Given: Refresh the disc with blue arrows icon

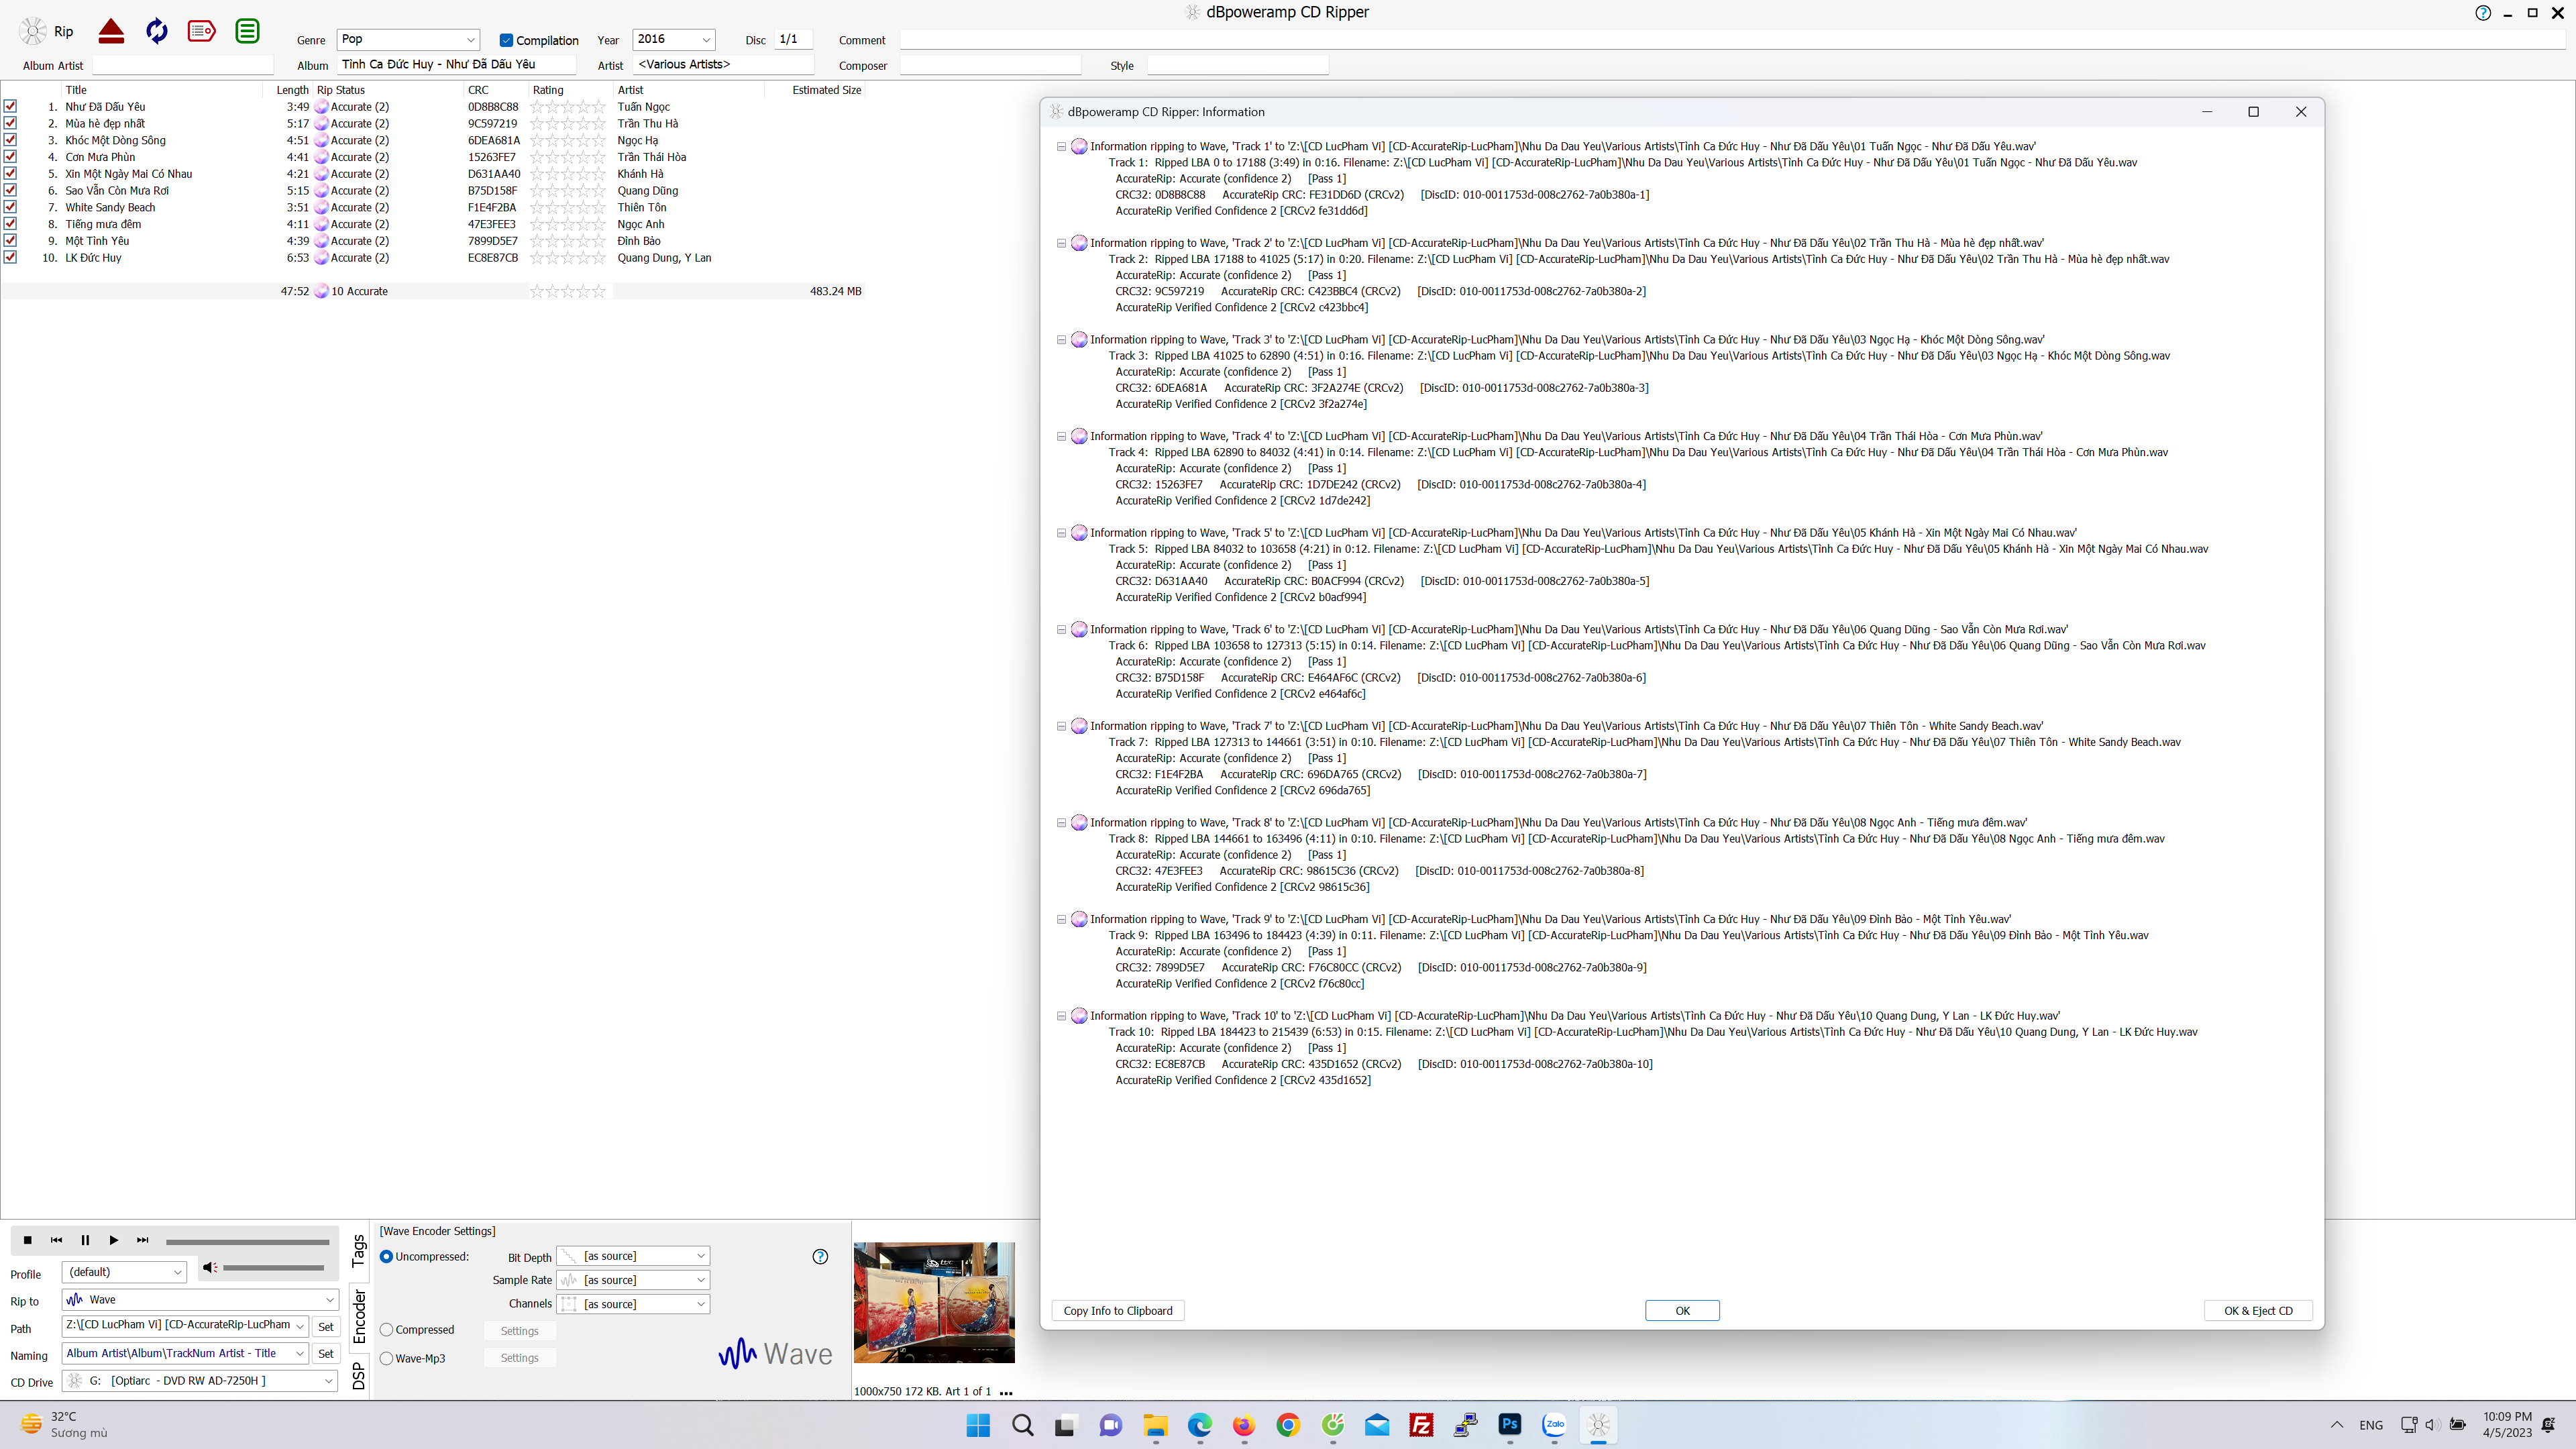Looking at the screenshot, I should [157, 32].
